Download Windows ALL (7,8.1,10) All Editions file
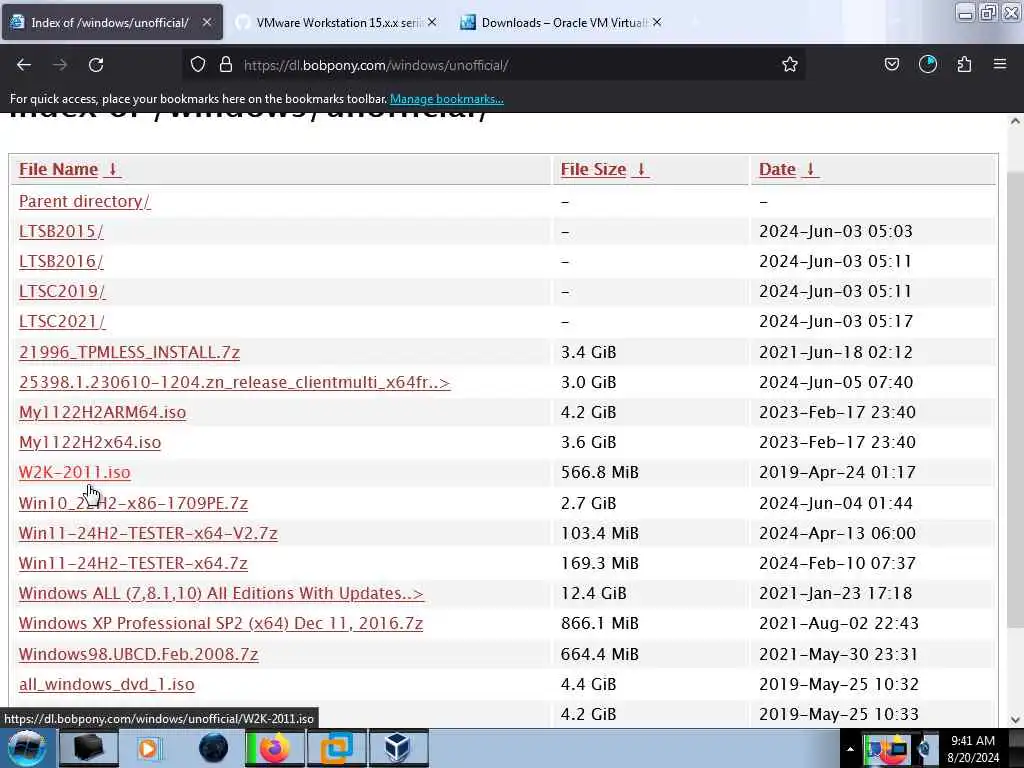The height and width of the screenshot is (768, 1024). (221, 593)
